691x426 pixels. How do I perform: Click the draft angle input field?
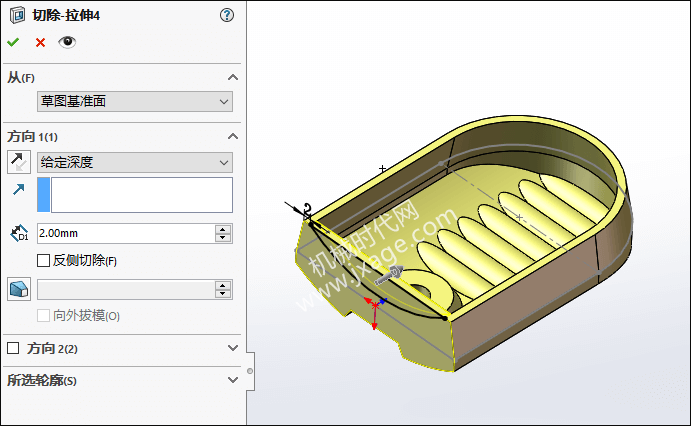[x=126, y=289]
